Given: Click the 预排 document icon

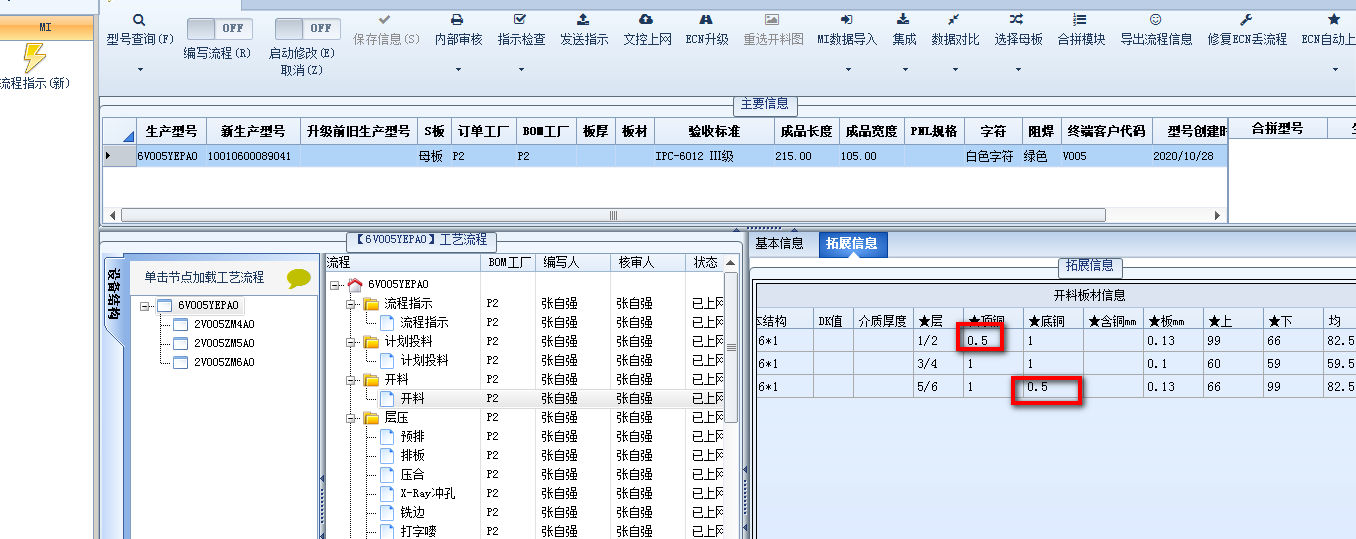Looking at the screenshot, I should pos(387,436).
